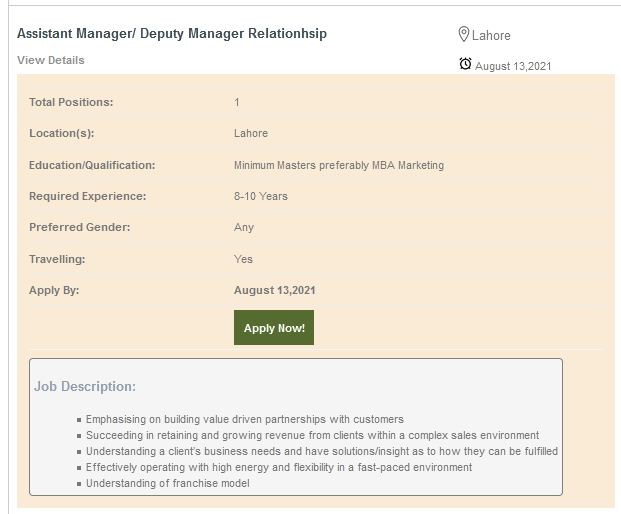Click the Preferred Gender value Any
The height and width of the screenshot is (514, 621).
244,227
